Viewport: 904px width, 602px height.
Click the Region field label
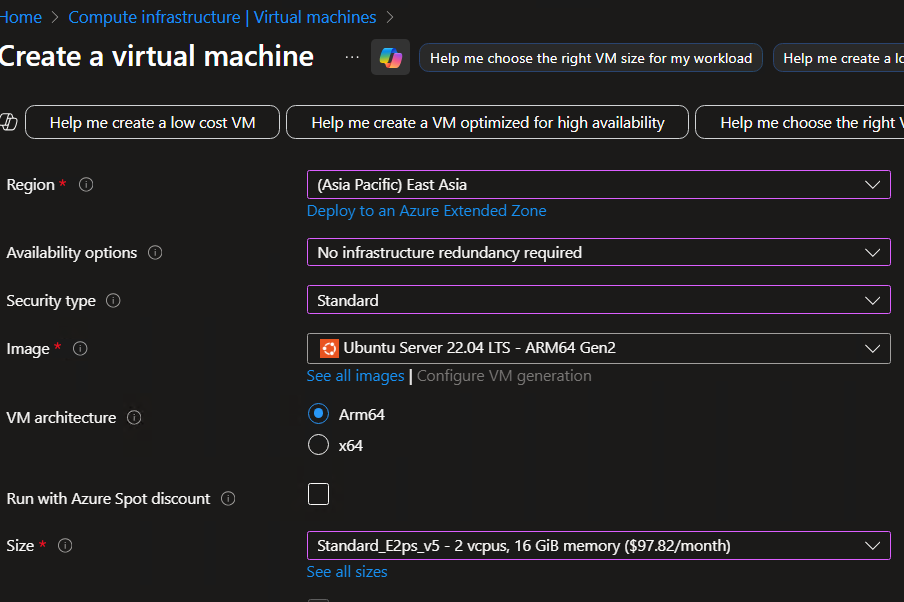(31, 185)
